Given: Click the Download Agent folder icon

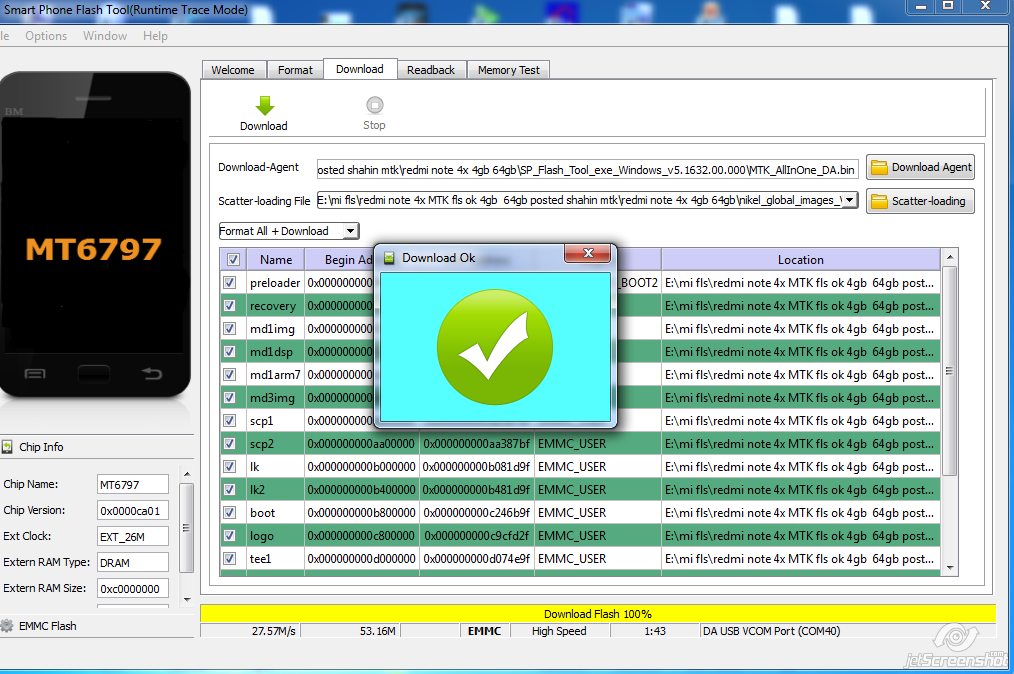Looking at the screenshot, I should (x=879, y=168).
